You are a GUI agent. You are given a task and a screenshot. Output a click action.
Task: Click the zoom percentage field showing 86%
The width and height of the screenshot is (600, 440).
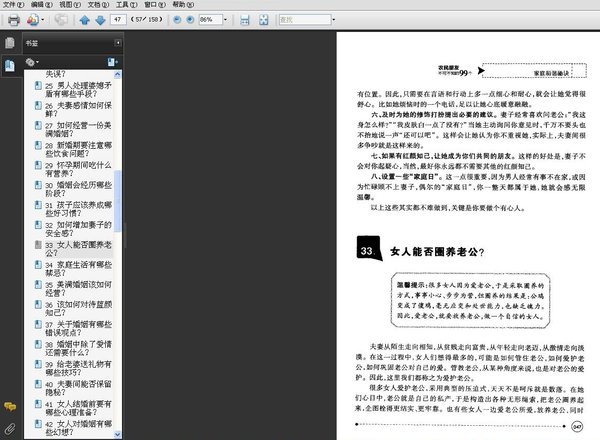[x=210, y=20]
